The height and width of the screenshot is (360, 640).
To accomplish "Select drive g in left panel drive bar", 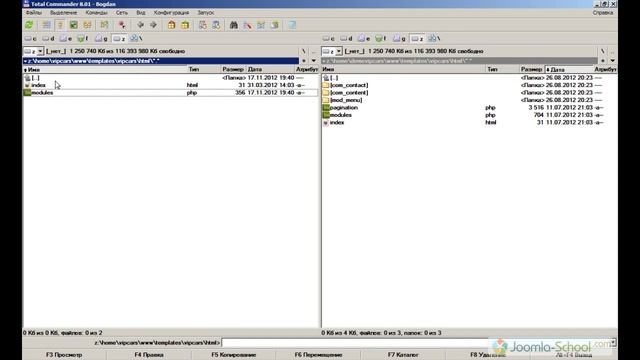I will 101,38.
